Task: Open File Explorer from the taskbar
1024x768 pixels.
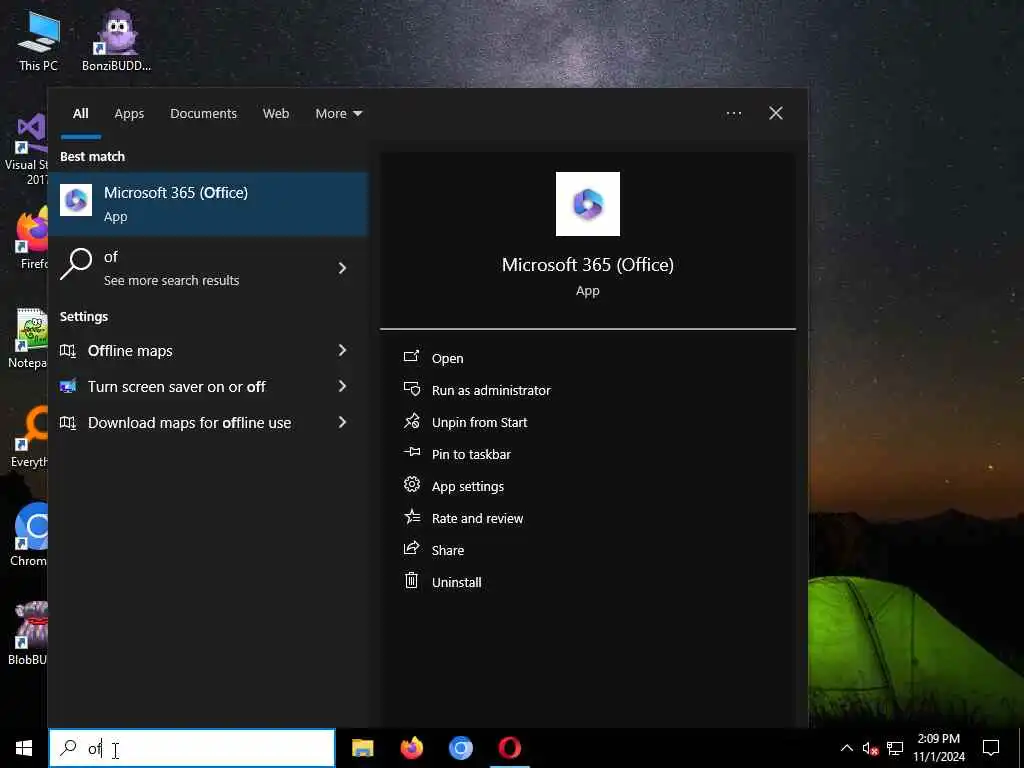Action: coord(362,748)
